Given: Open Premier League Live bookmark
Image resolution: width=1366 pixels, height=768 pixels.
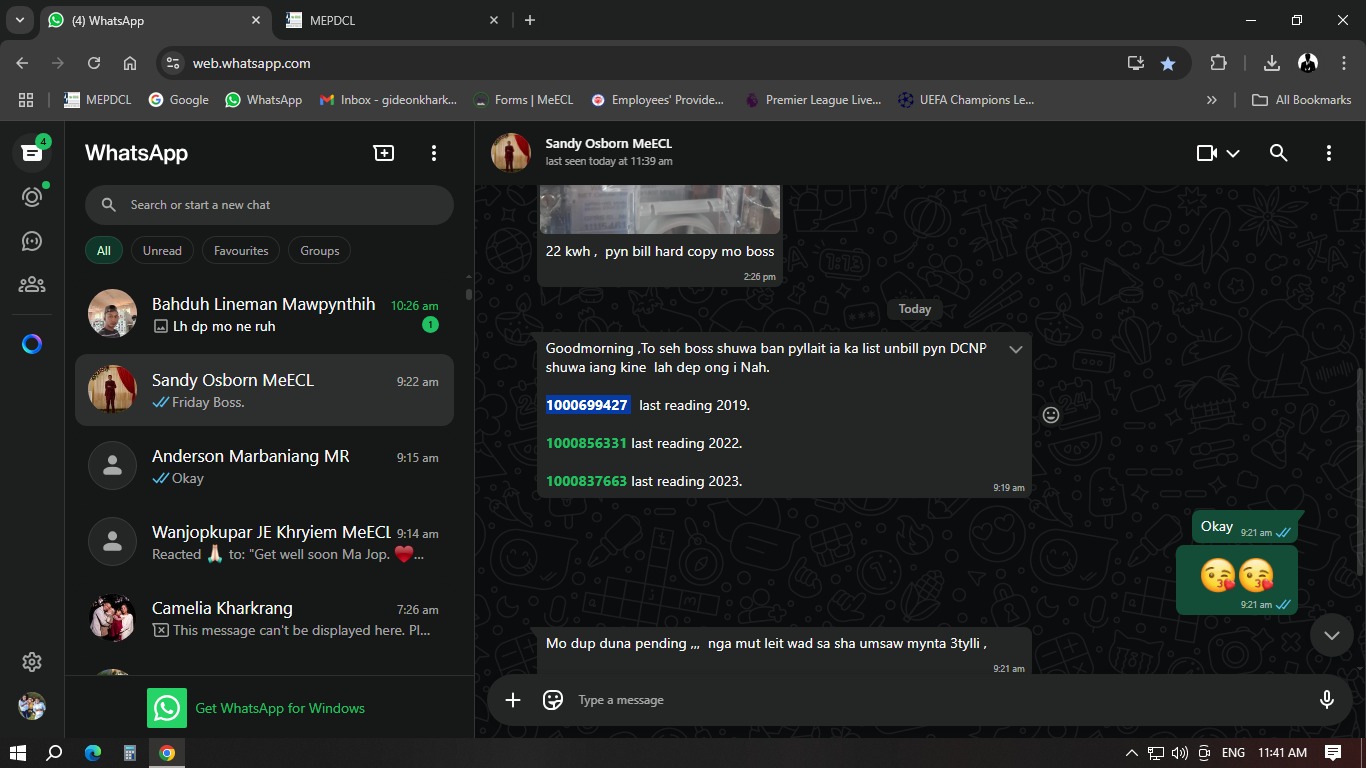Looking at the screenshot, I should pyautogui.click(x=814, y=100).
